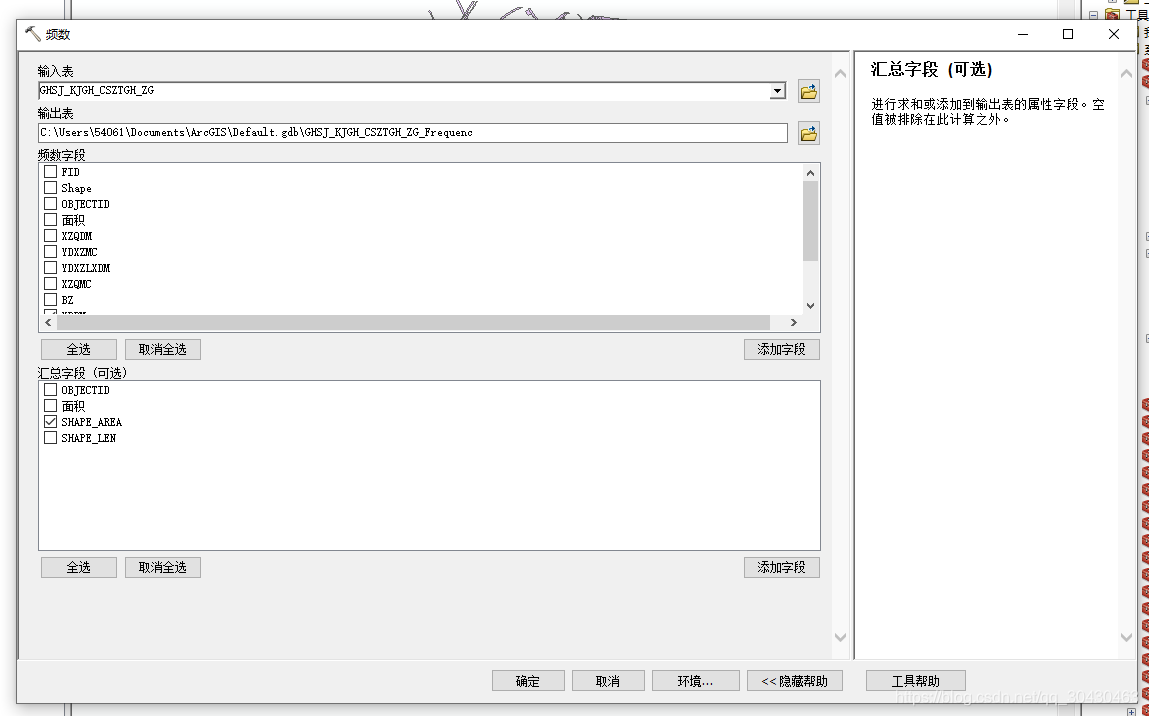Open the GHSJ_KJGH_CSZTGH_ZG input table dropdown
Screen dimensions: 1149x716
[x=777, y=90]
